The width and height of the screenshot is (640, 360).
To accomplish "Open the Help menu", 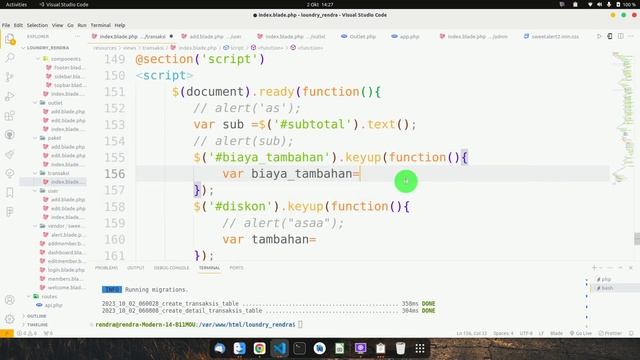I will (x=120, y=25).
